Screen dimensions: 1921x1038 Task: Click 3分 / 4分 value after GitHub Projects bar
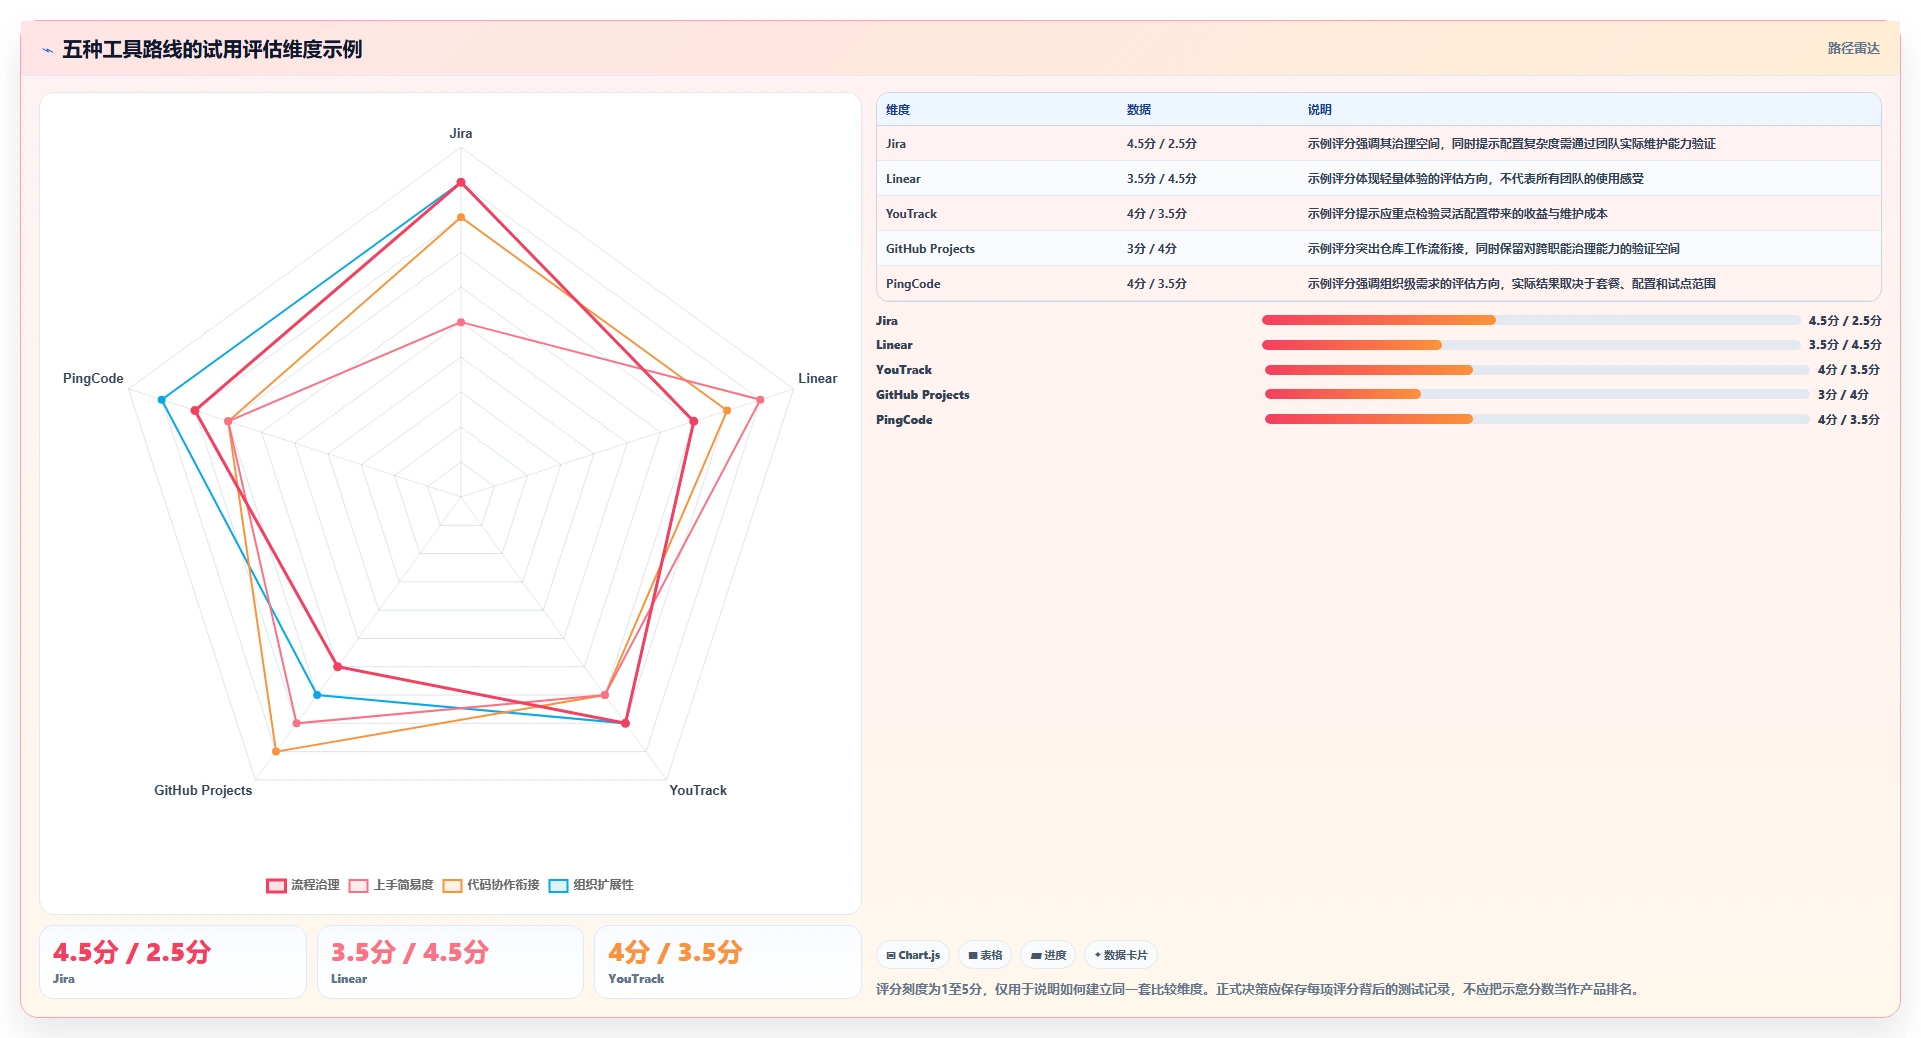click(x=1843, y=395)
